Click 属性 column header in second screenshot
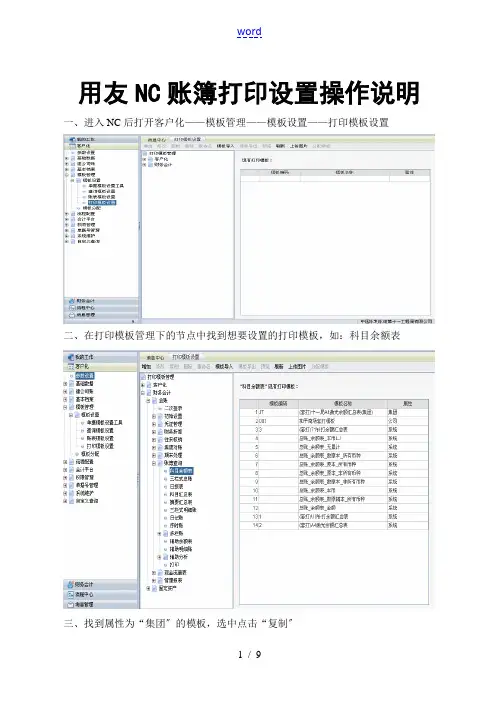 [408, 404]
